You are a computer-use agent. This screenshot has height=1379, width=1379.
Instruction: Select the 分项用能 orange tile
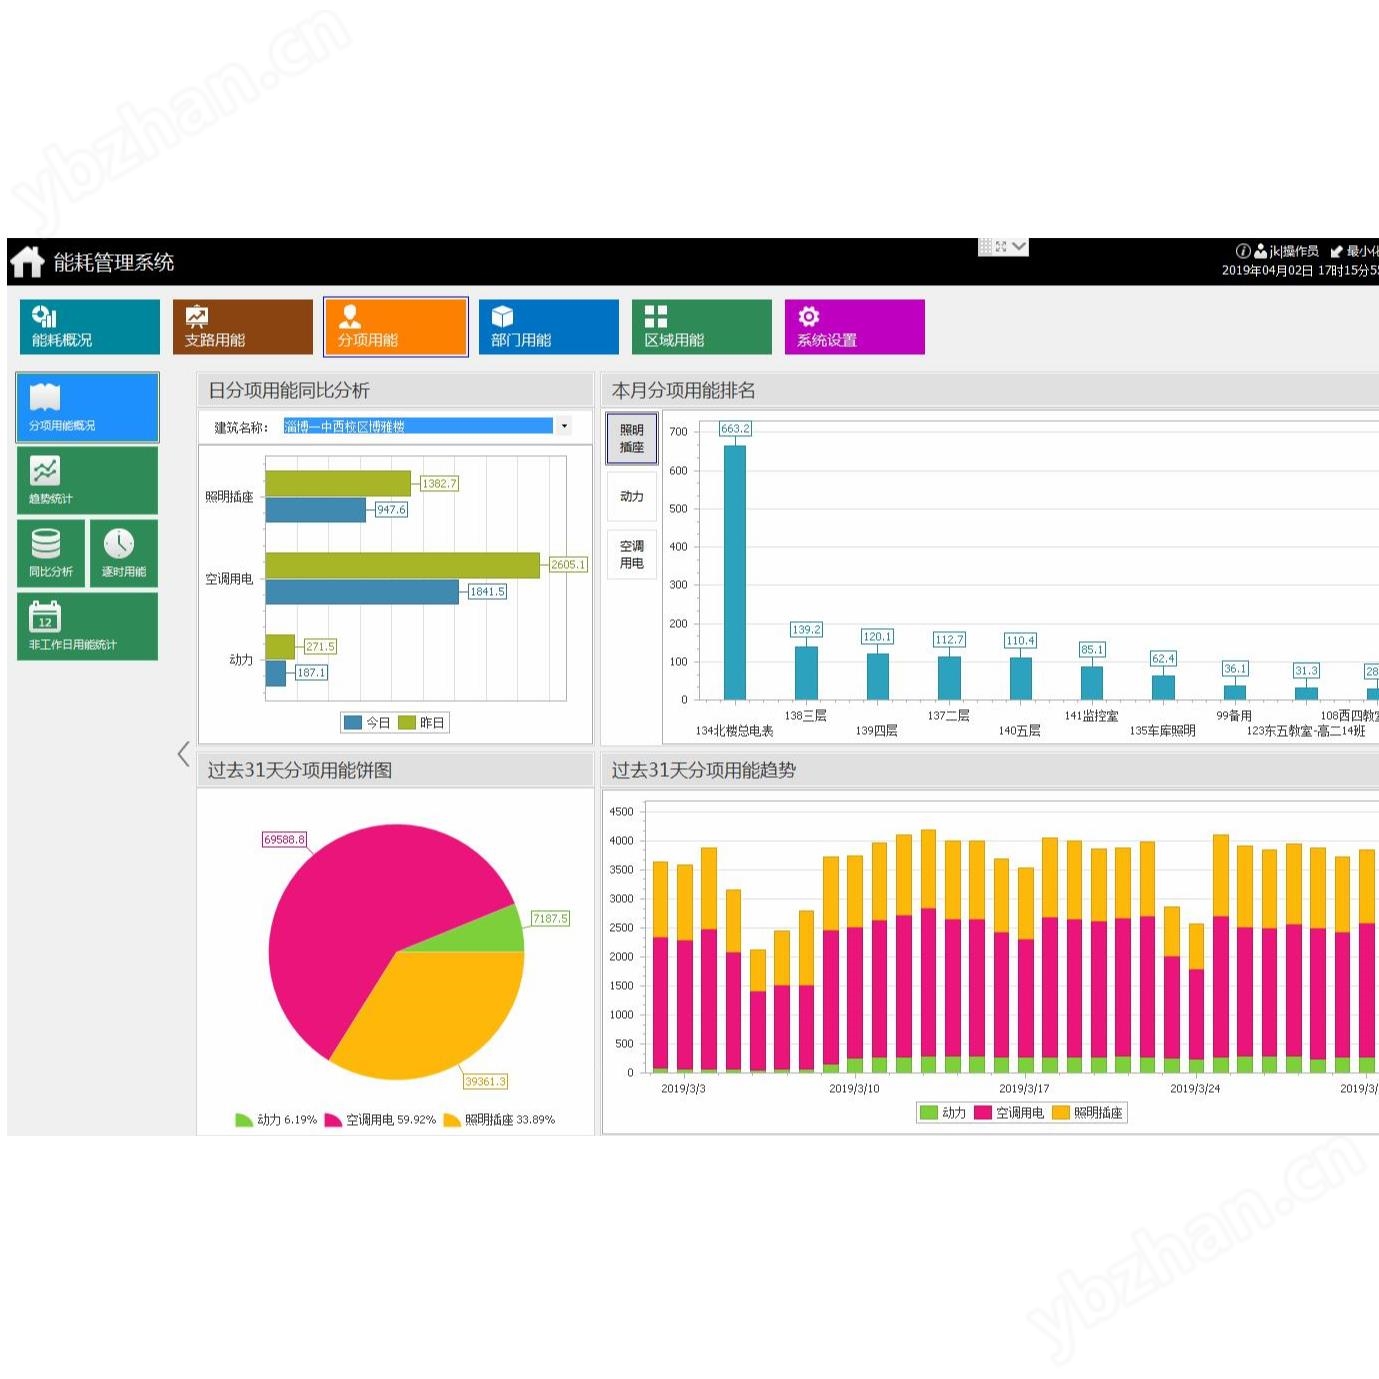click(x=395, y=327)
